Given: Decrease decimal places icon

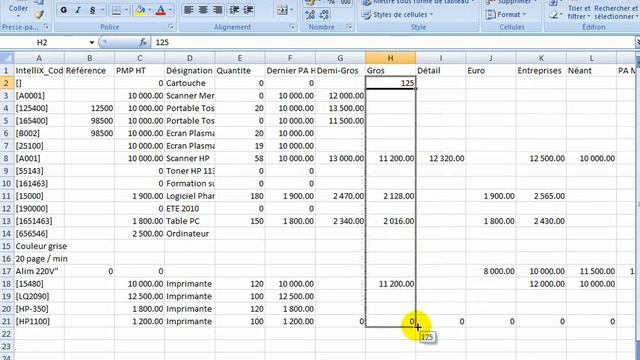Looking at the screenshot, I should click(x=324, y=15).
